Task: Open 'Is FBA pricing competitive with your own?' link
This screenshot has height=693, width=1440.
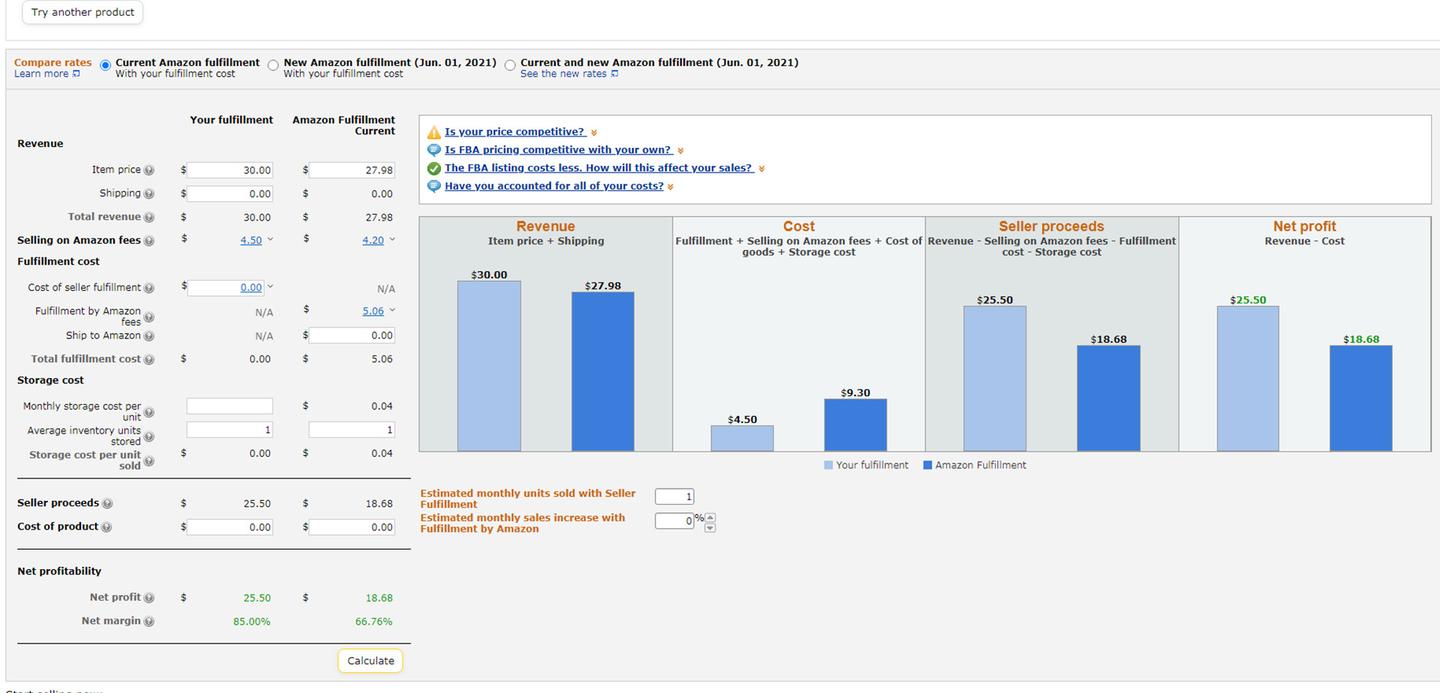Action: pyautogui.click(x=558, y=150)
